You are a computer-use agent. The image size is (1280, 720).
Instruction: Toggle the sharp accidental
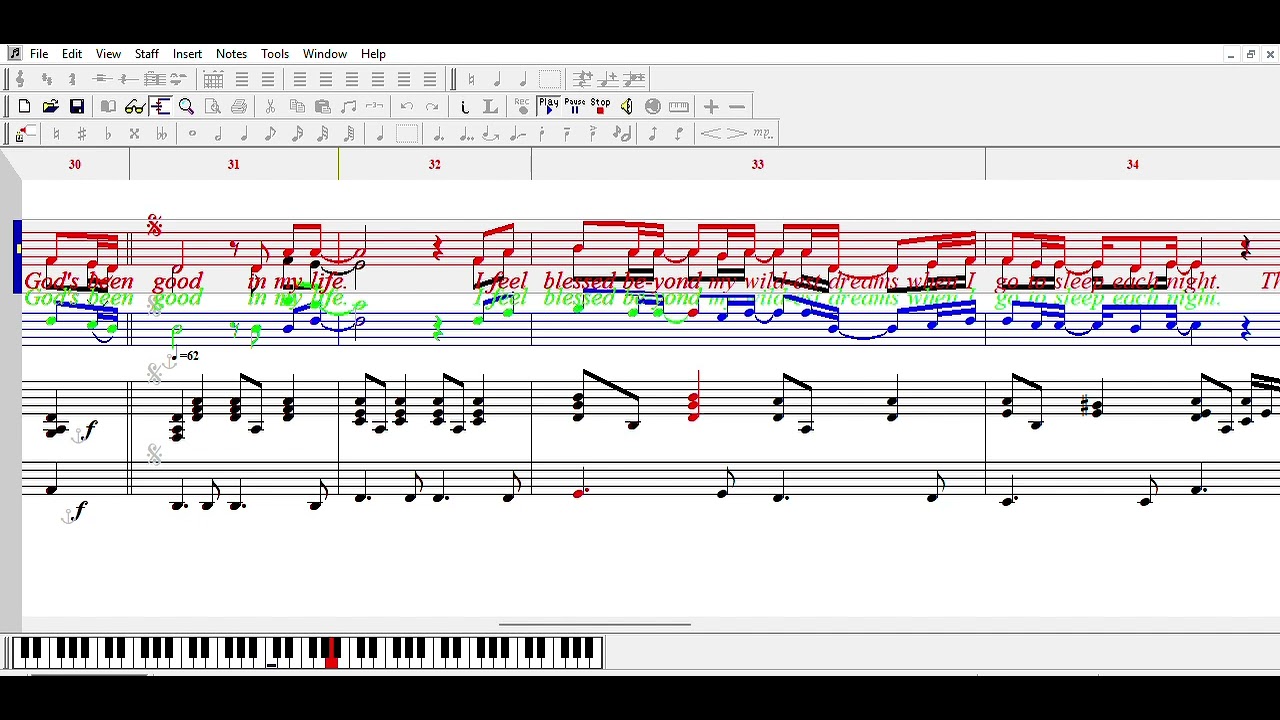[82, 134]
